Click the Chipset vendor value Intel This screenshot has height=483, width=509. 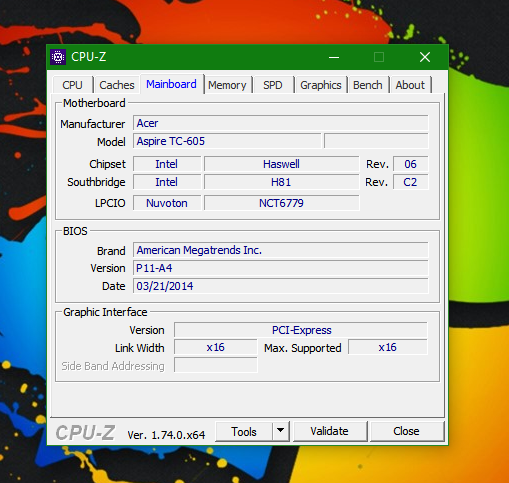[167, 164]
